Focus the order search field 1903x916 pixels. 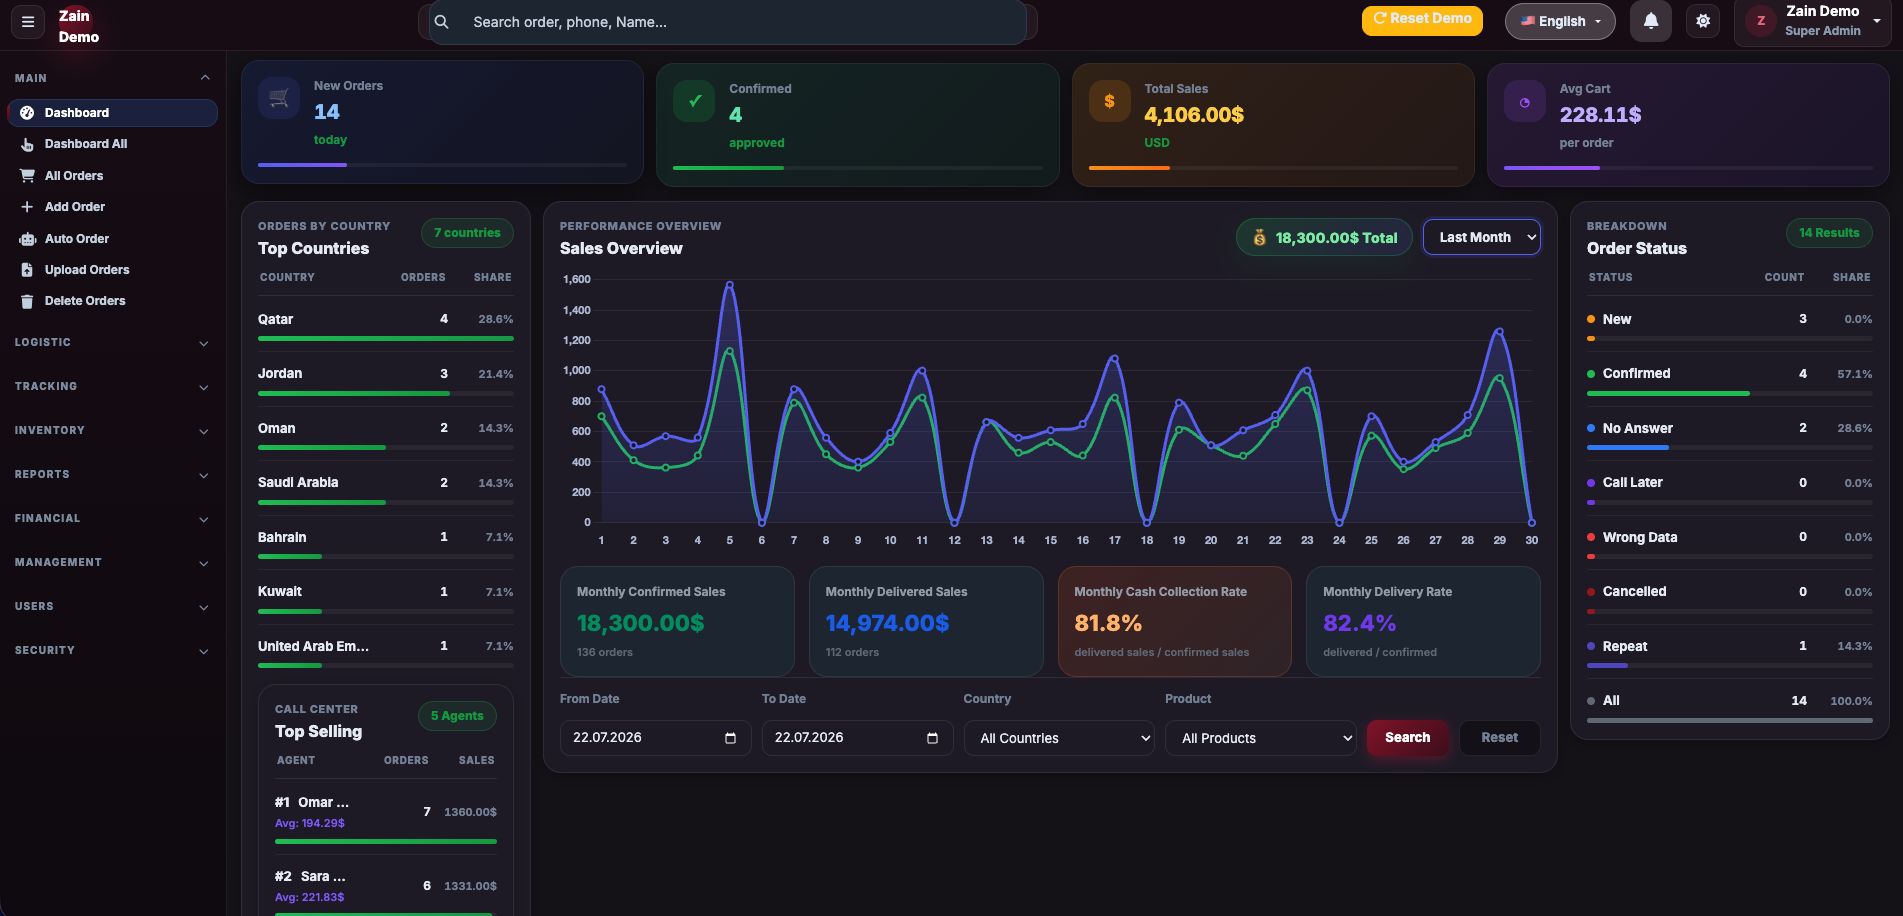pos(727,22)
